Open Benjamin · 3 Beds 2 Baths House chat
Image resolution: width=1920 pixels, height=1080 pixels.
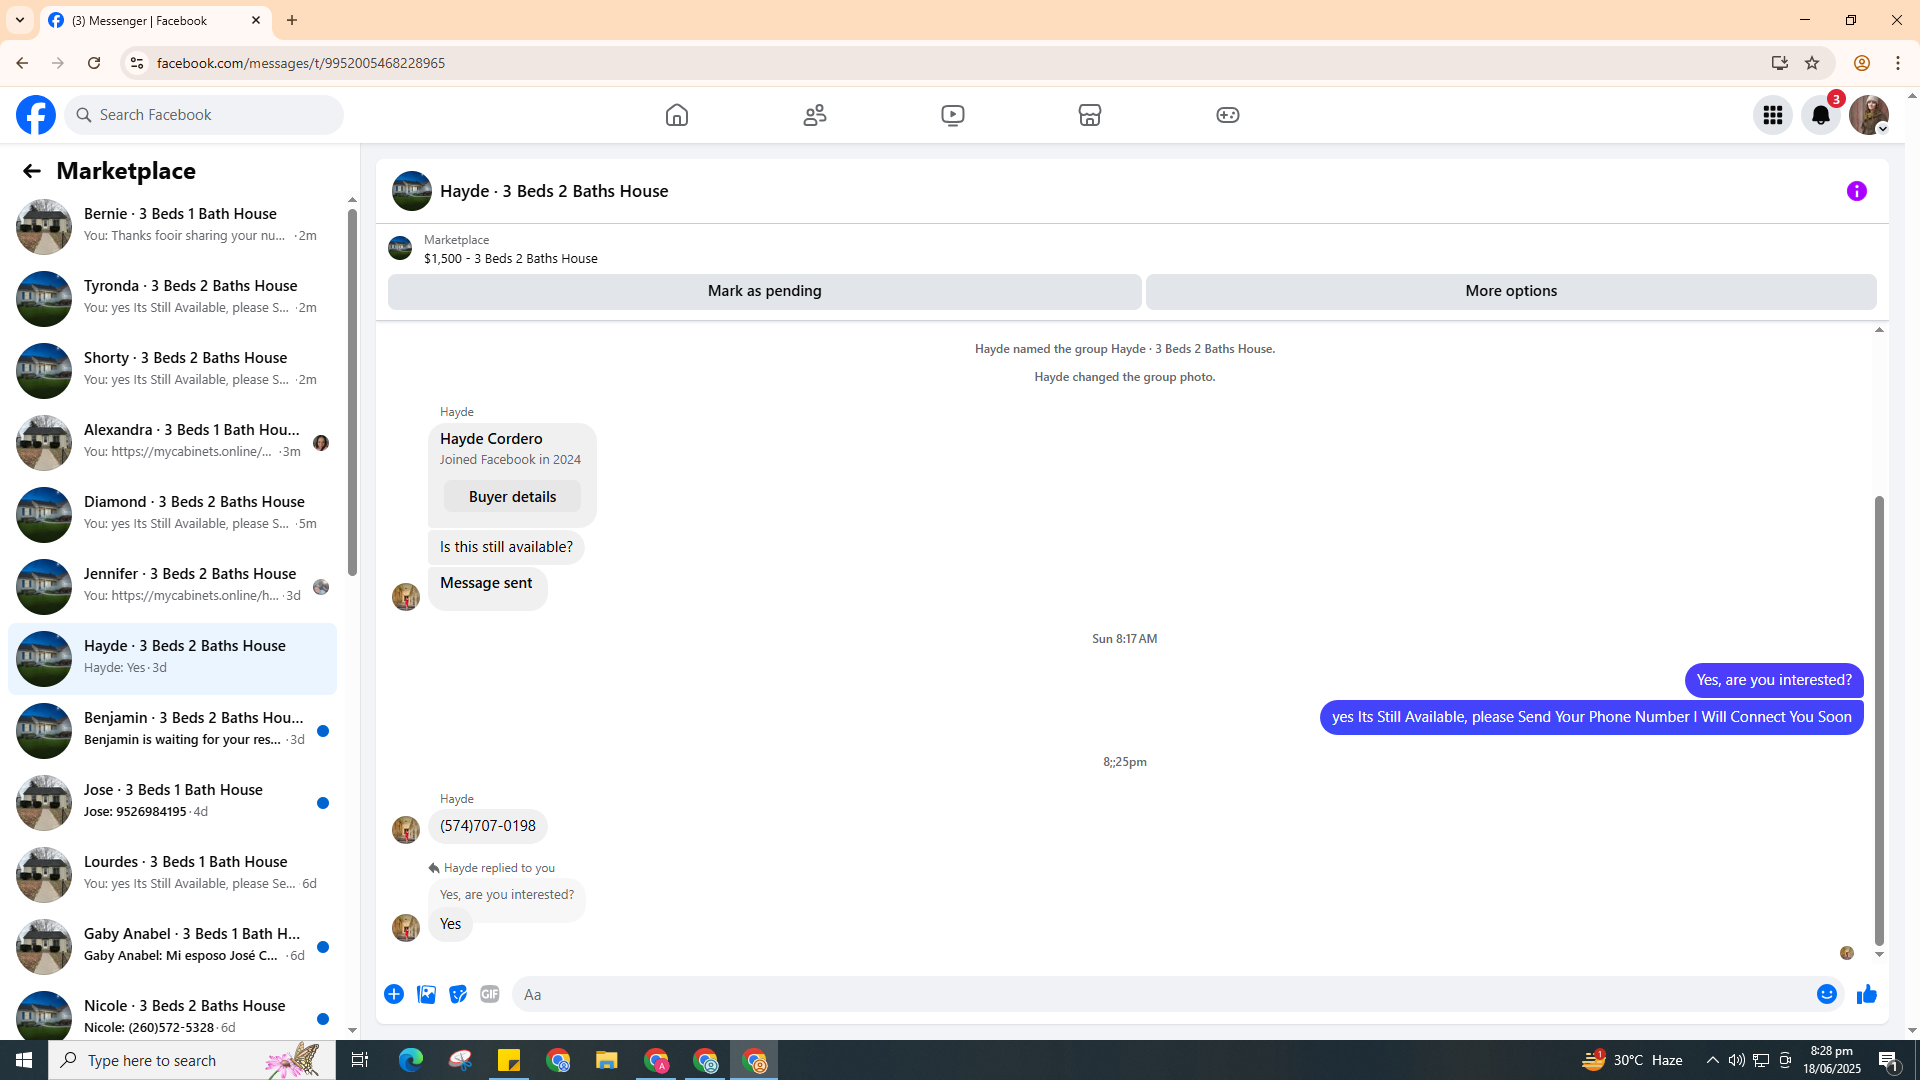pos(172,731)
